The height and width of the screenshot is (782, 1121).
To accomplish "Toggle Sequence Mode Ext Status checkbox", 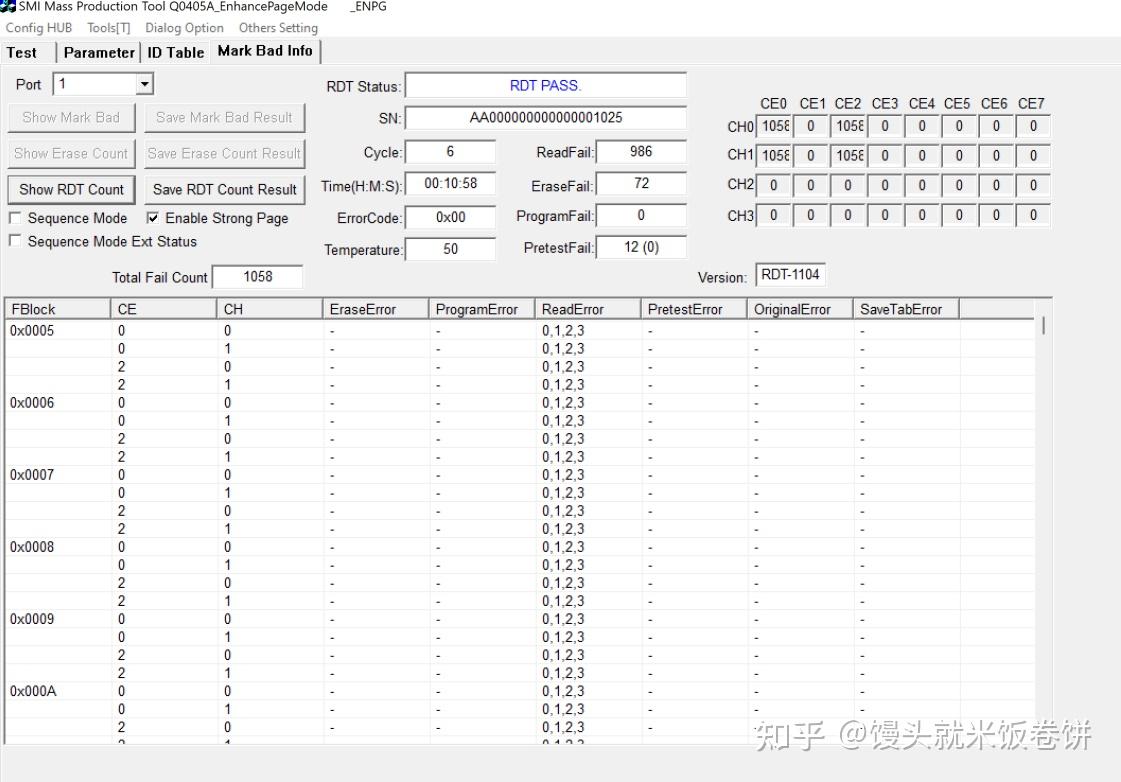I will [x=15, y=242].
